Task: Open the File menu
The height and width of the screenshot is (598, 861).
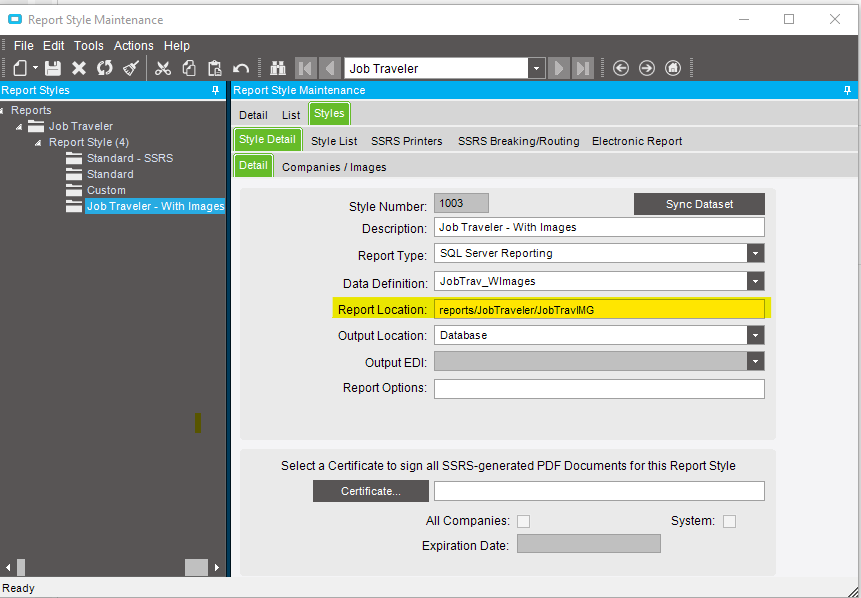Action: 24,46
